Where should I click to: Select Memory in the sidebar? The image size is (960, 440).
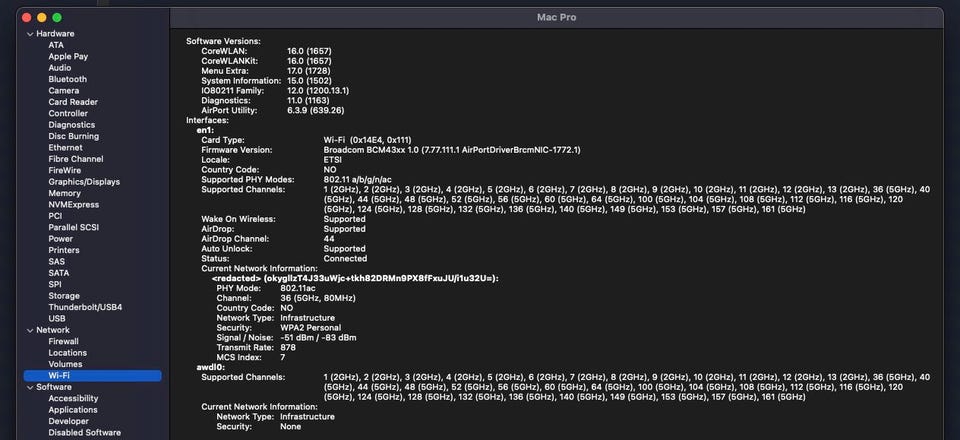pyautogui.click(x=64, y=193)
